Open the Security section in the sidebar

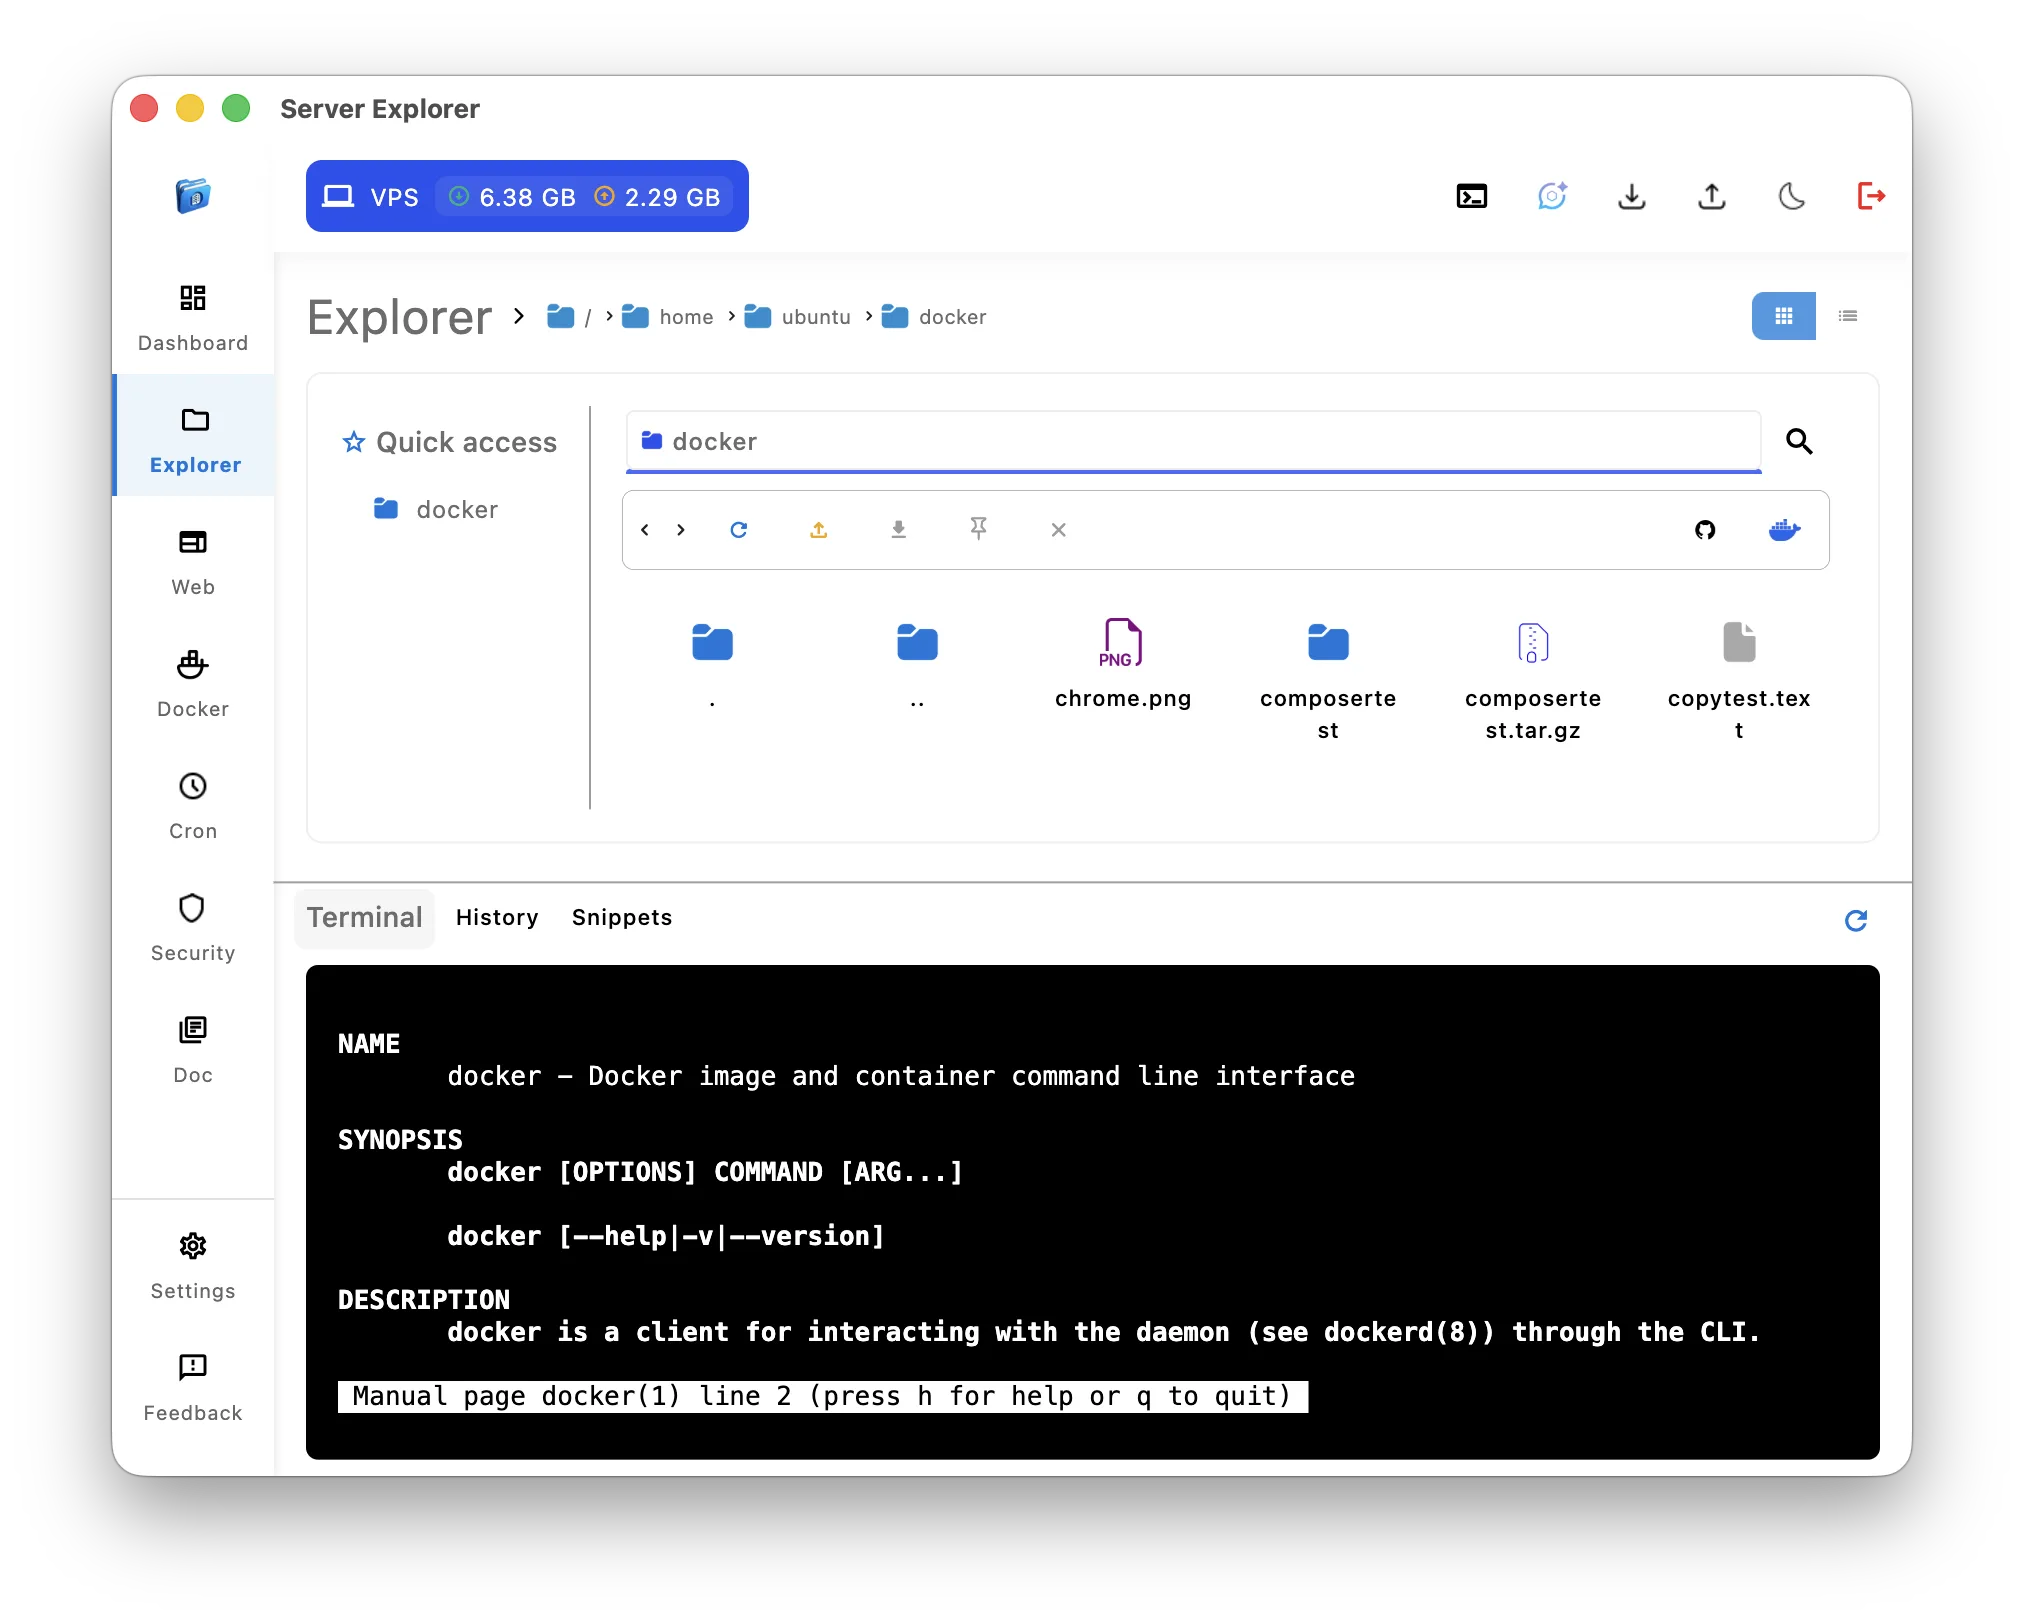pyautogui.click(x=193, y=928)
